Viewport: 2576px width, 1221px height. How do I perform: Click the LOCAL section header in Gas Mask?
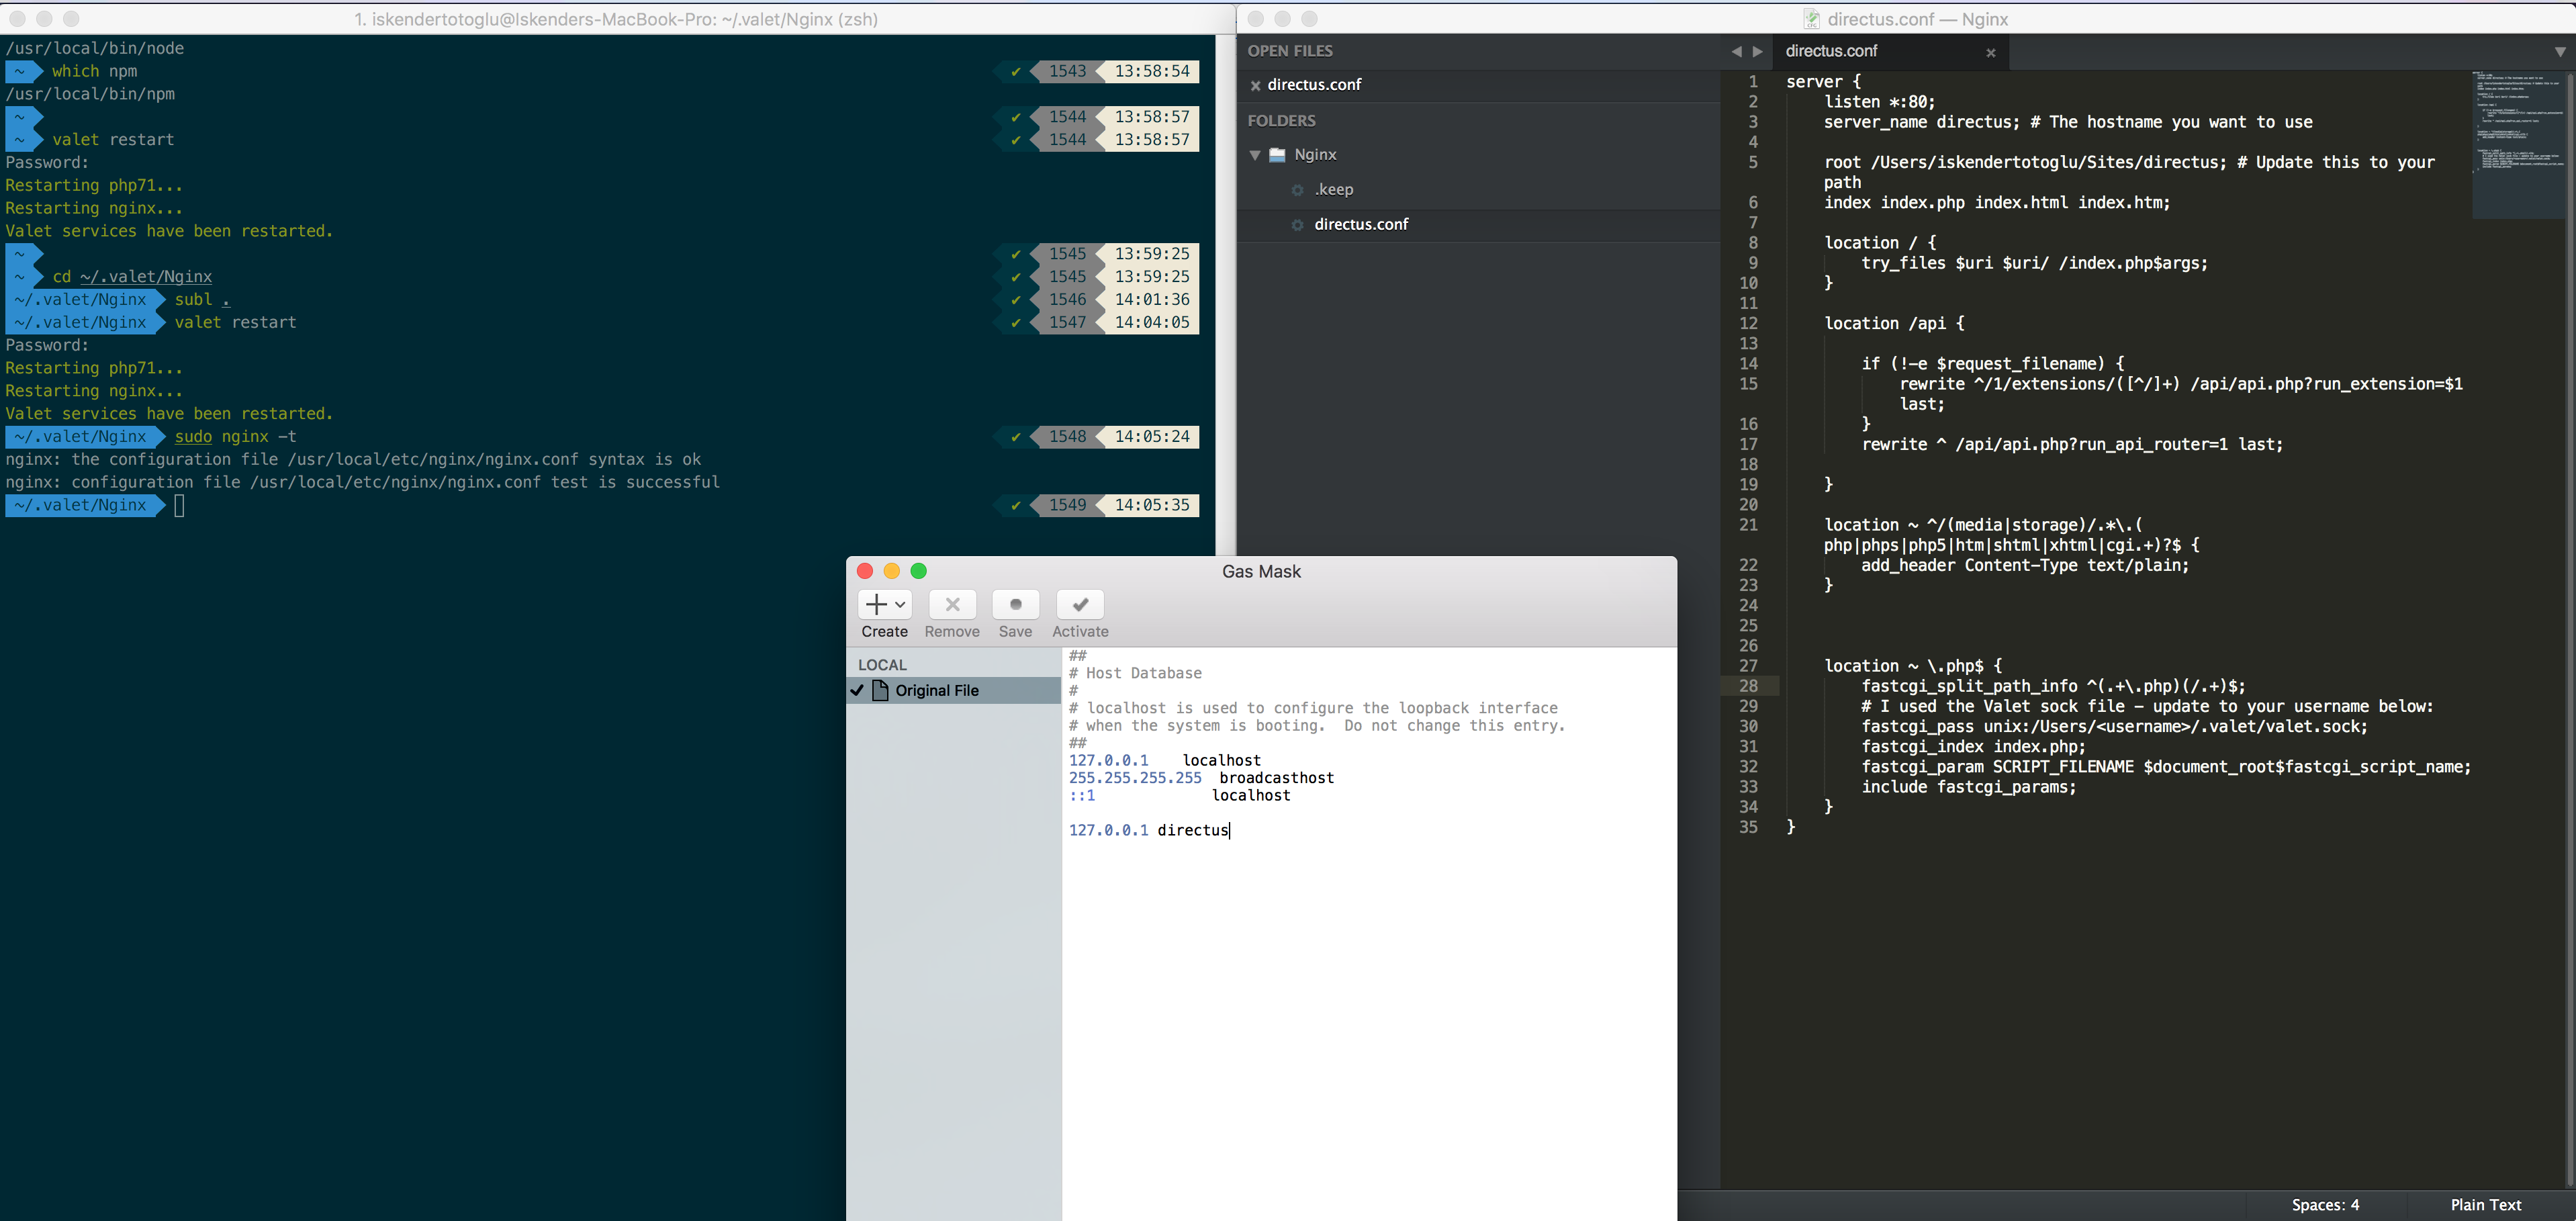[882, 665]
